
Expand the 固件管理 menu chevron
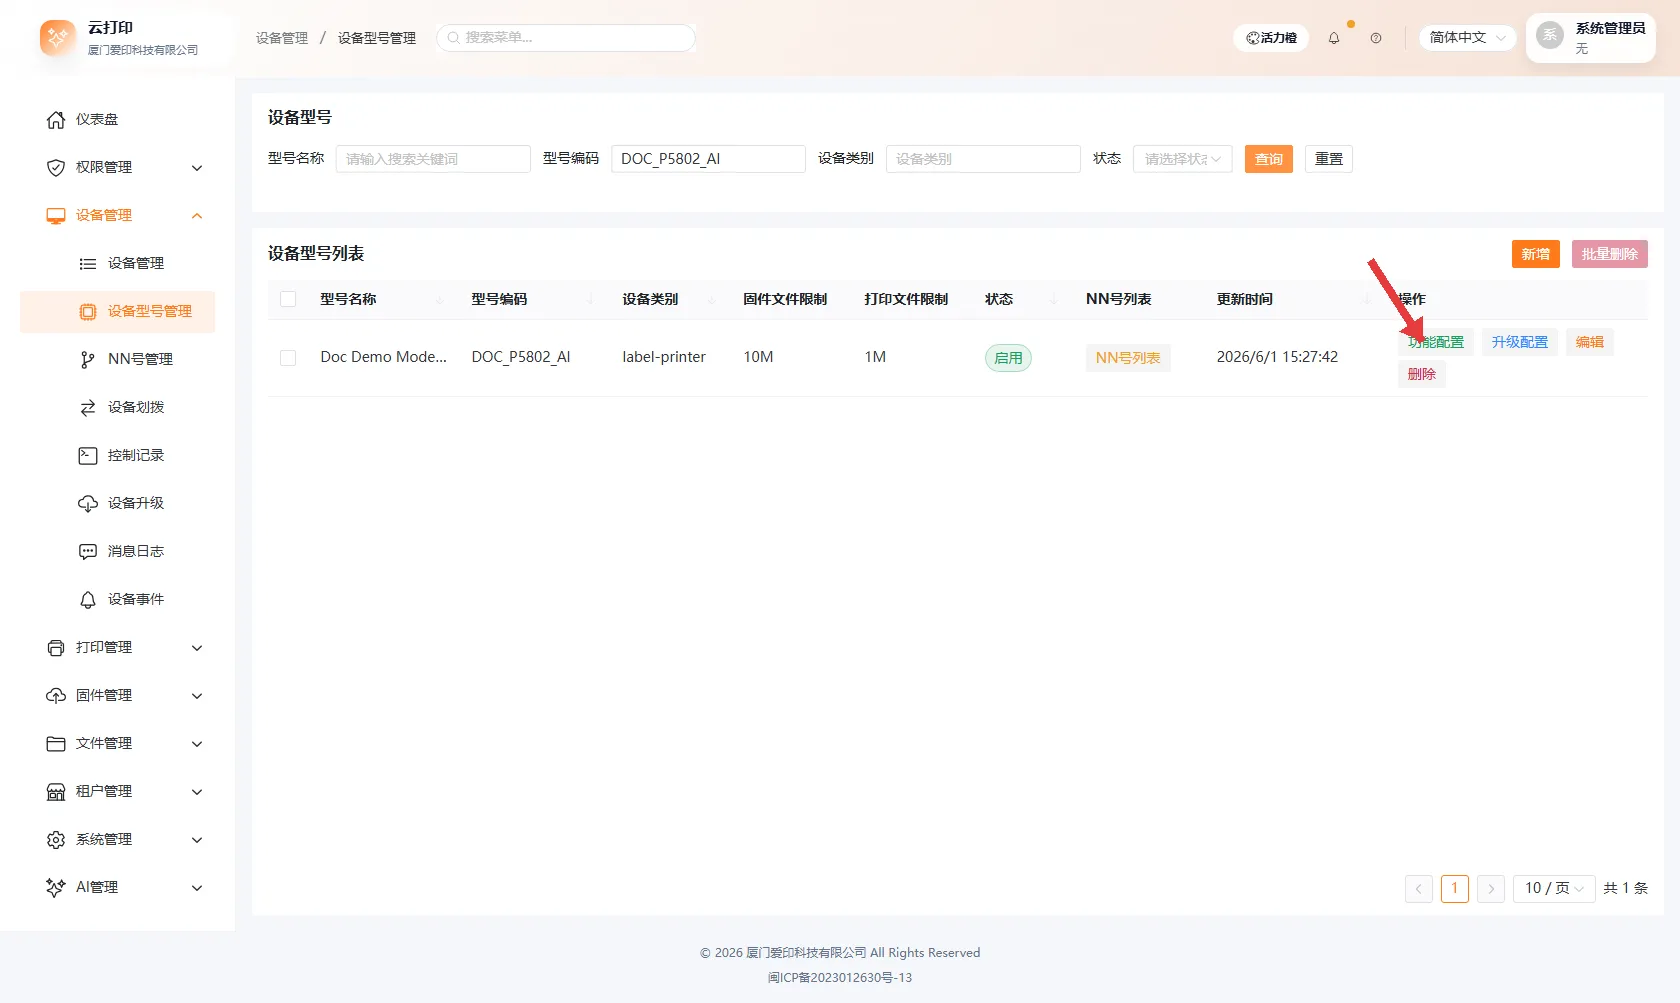[x=197, y=696]
